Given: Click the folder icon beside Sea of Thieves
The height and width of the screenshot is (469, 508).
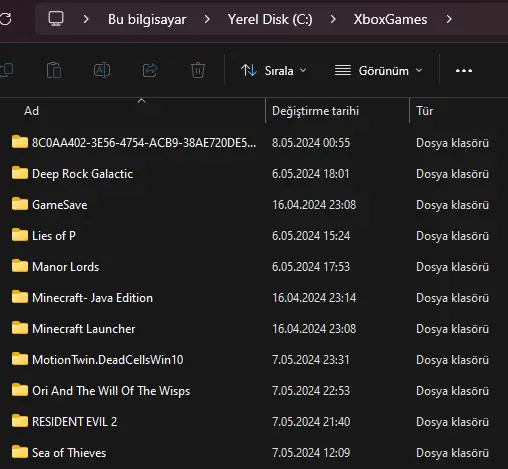Looking at the screenshot, I should [x=20, y=452].
